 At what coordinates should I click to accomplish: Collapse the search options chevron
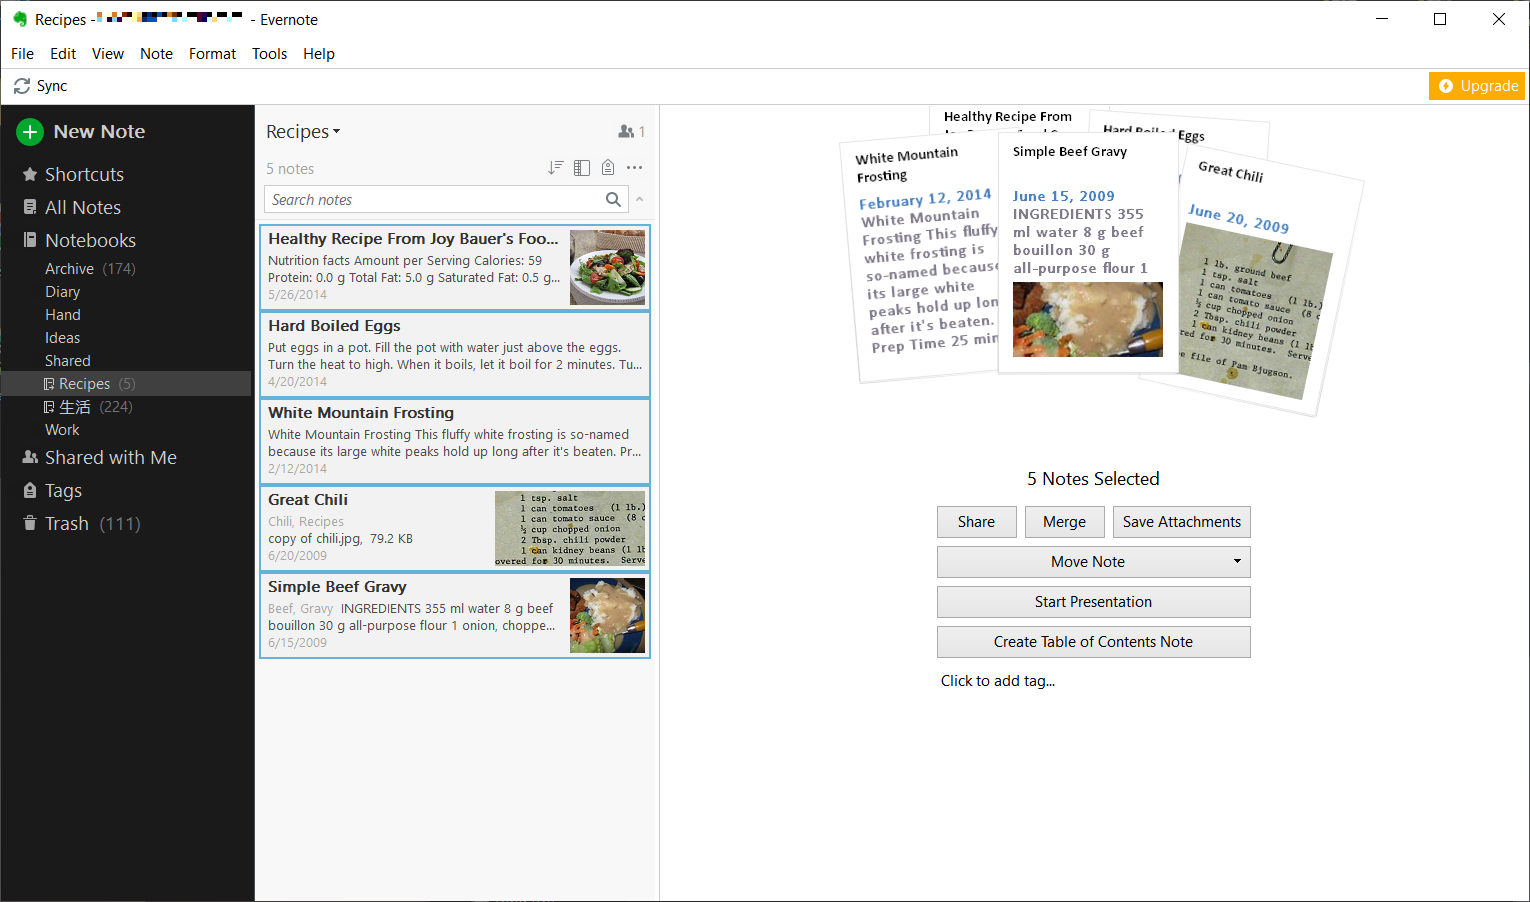click(640, 199)
